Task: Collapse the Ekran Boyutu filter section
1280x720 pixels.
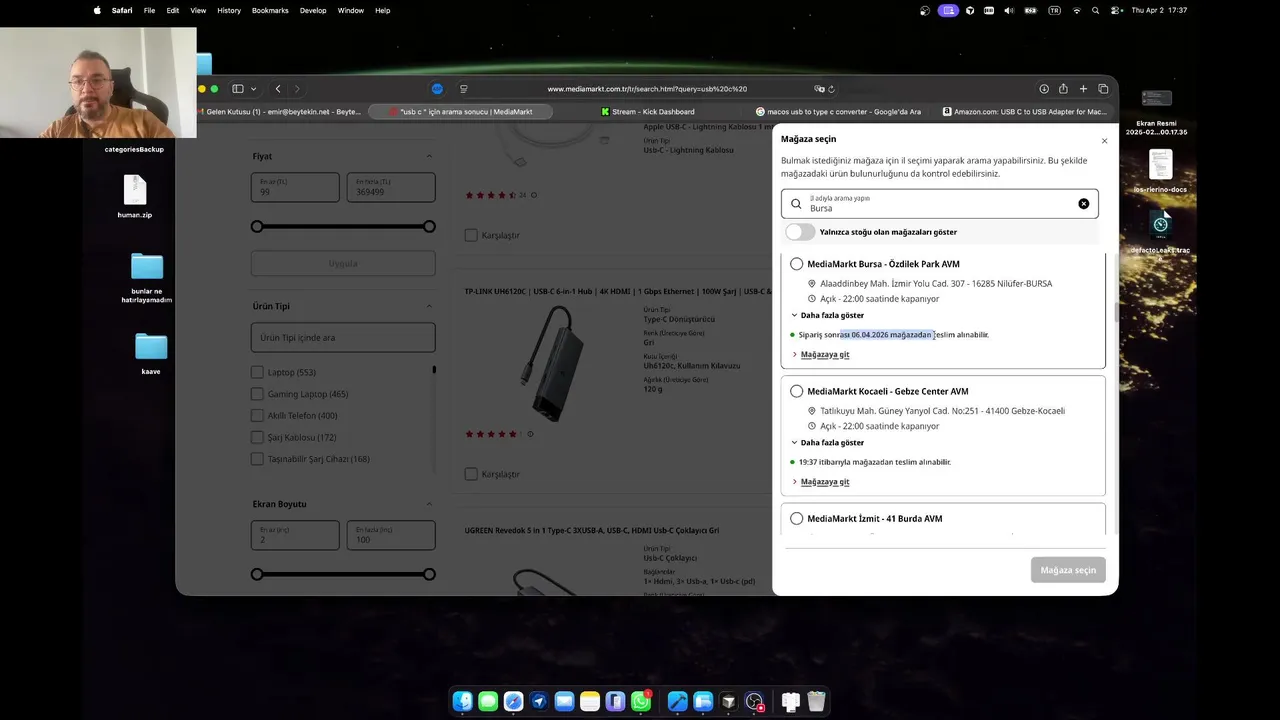Action: pyautogui.click(x=429, y=504)
